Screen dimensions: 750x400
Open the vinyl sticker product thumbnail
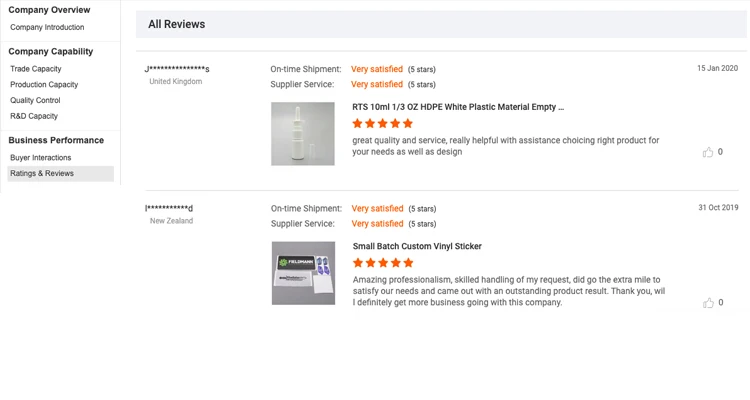pyautogui.click(x=303, y=273)
